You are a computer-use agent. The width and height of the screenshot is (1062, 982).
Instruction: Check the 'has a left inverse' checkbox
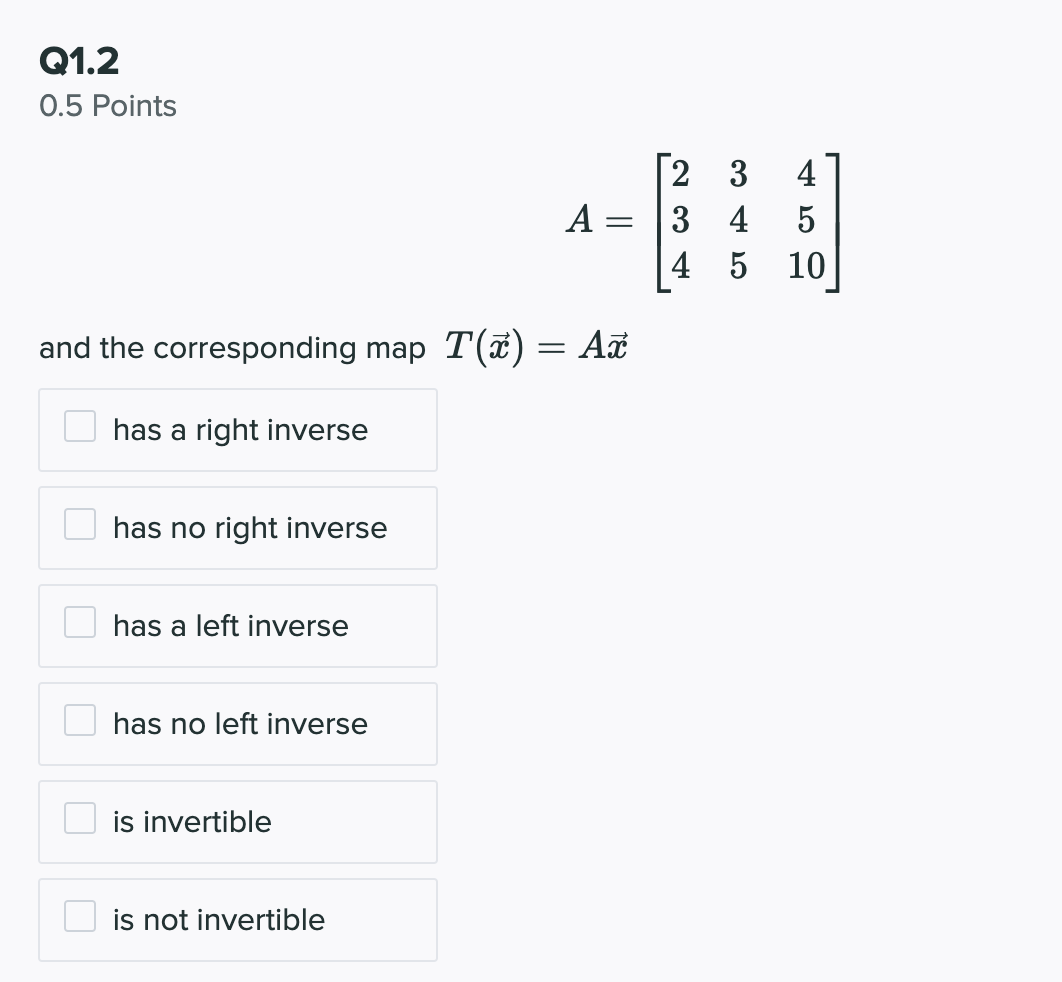tap(79, 622)
